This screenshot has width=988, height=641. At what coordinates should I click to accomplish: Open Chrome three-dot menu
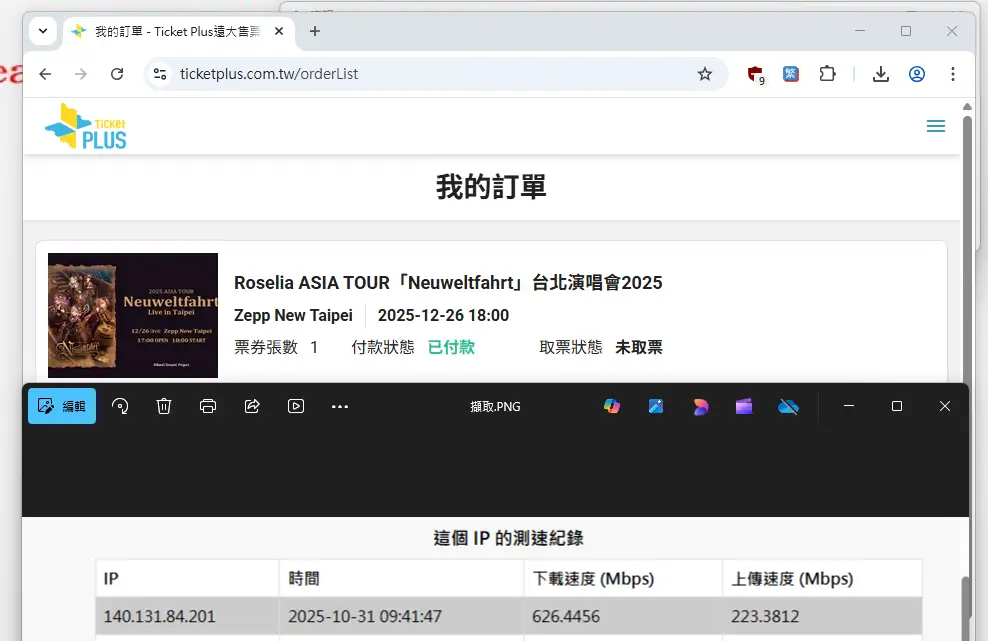point(953,74)
